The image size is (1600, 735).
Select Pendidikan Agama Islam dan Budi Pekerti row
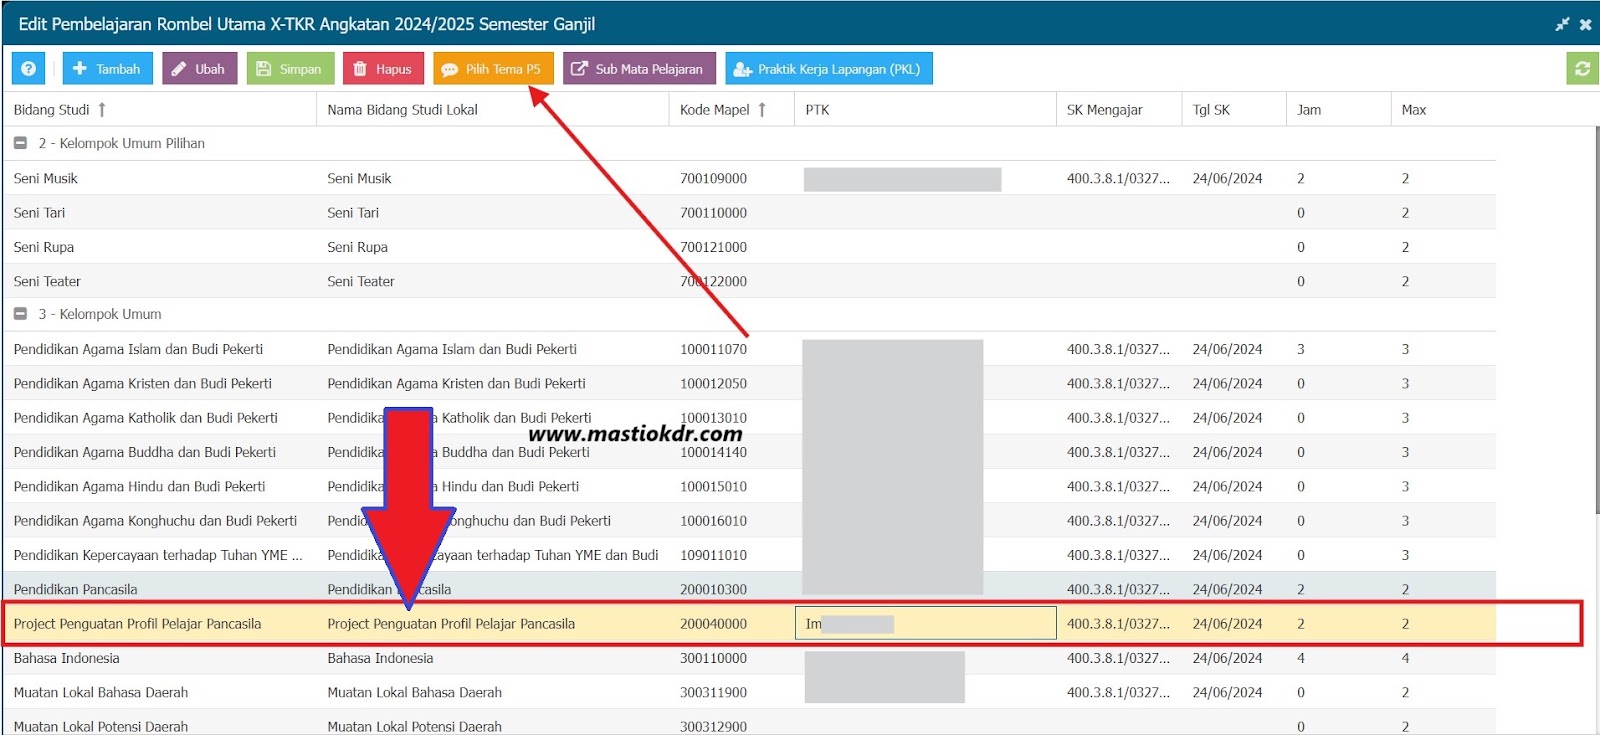tap(750, 349)
